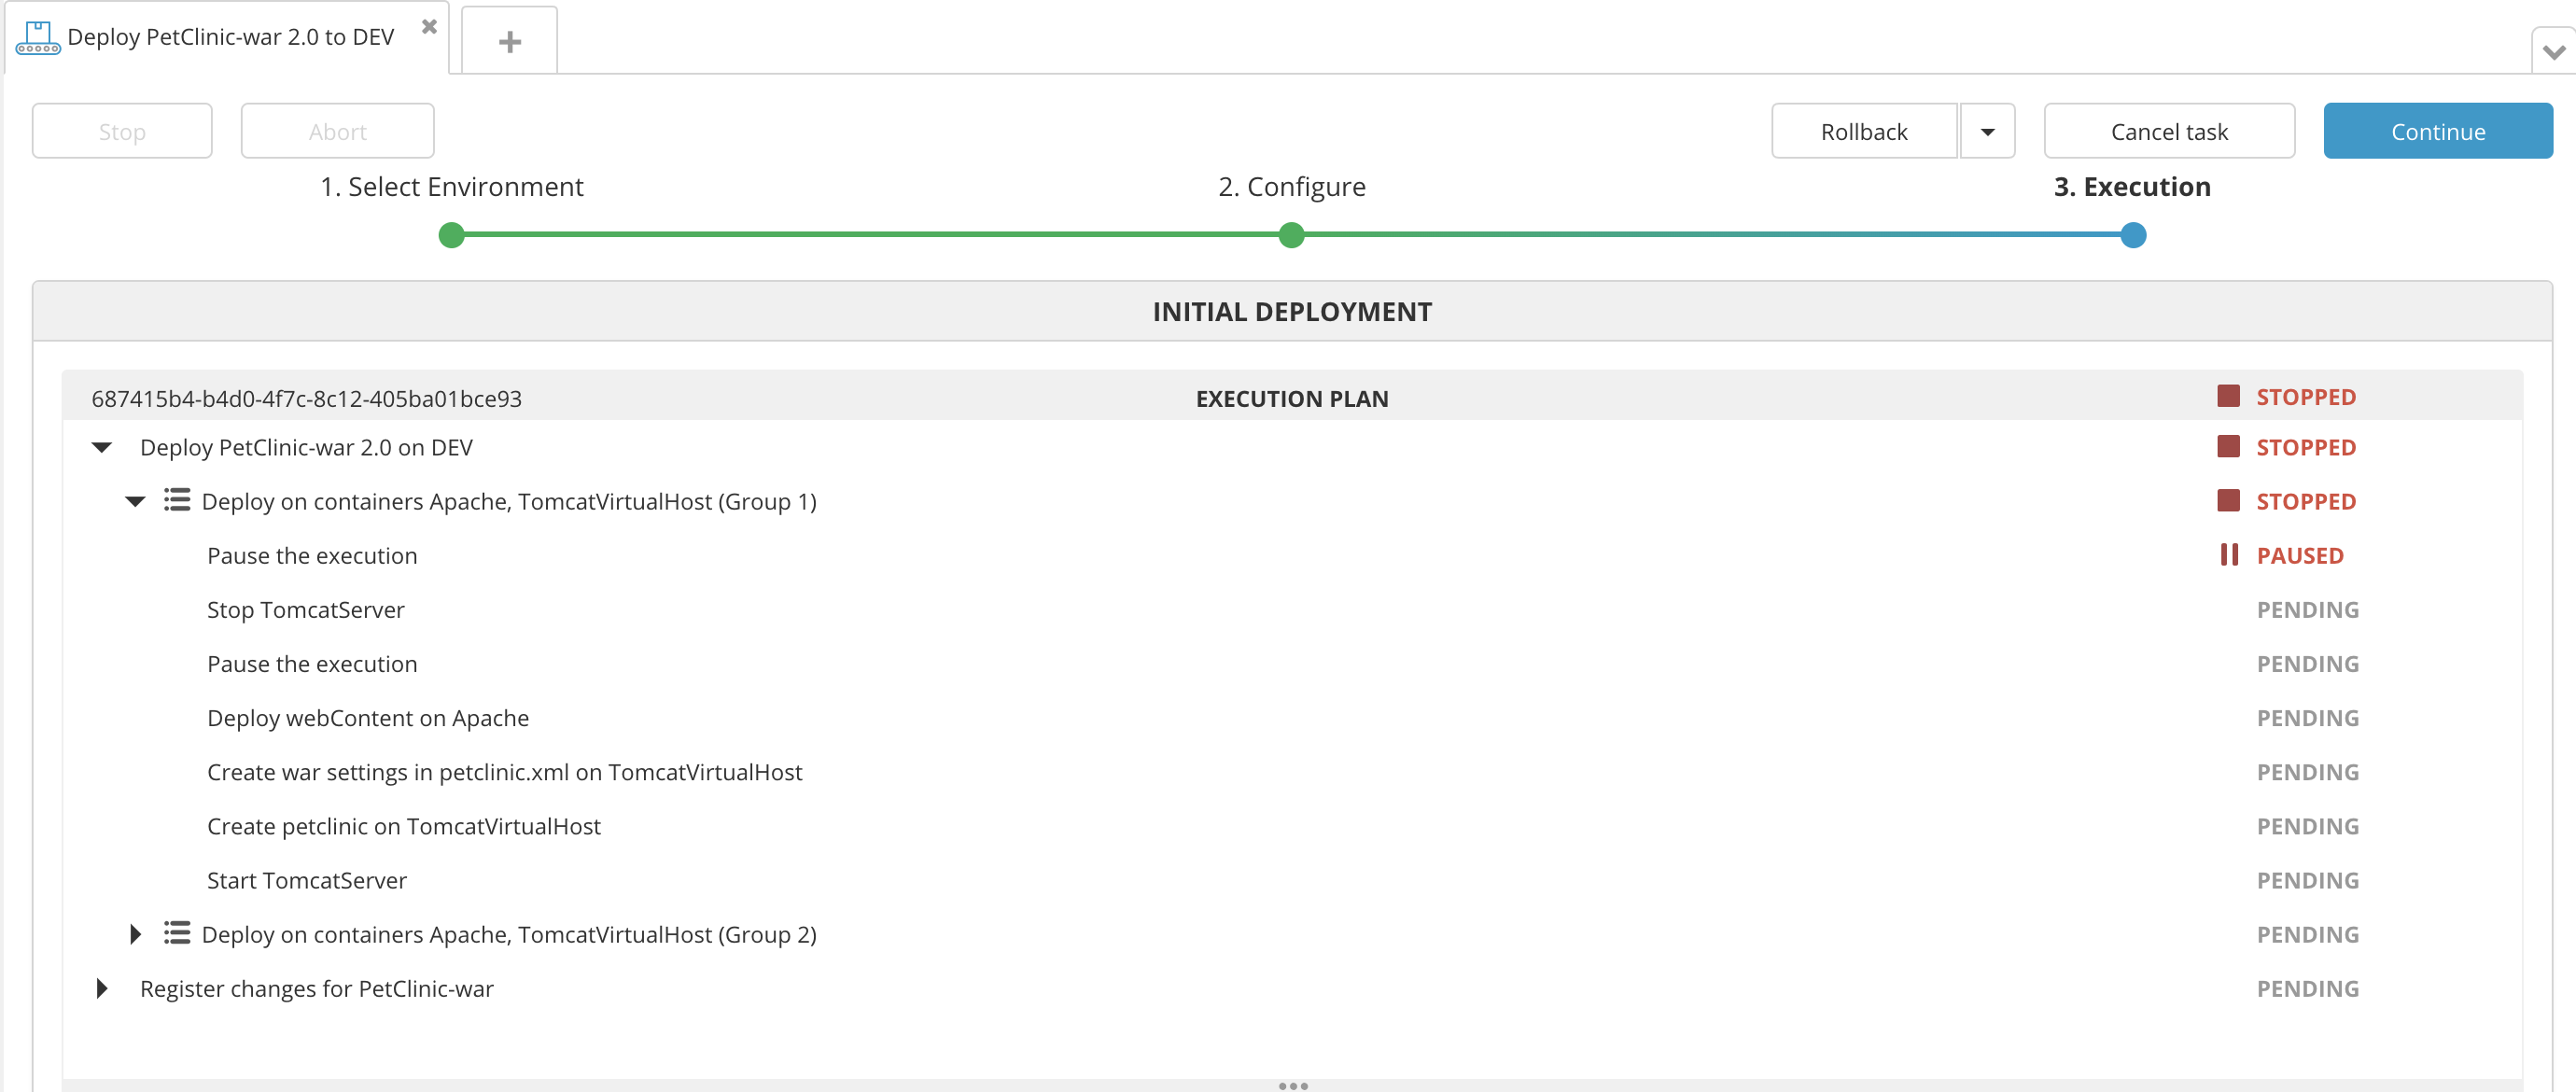Click the Continue button to proceed

click(2440, 130)
